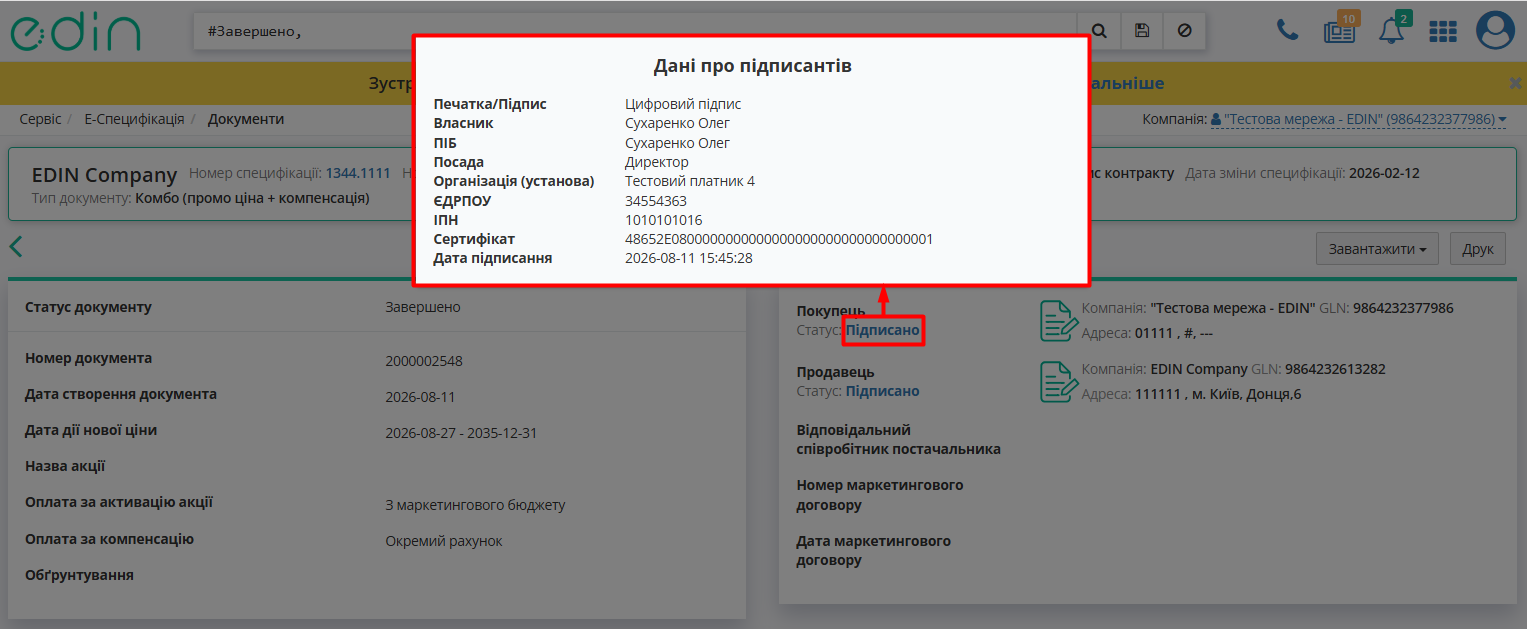1527x629 pixels.
Task: Click Тестовий платник 4 organization value
Action: [690, 181]
